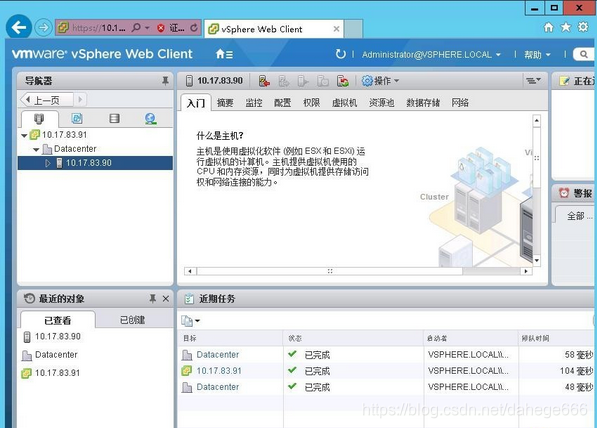Open the recent tasks filter dropdown icon
597x428 pixels.
click(190, 321)
